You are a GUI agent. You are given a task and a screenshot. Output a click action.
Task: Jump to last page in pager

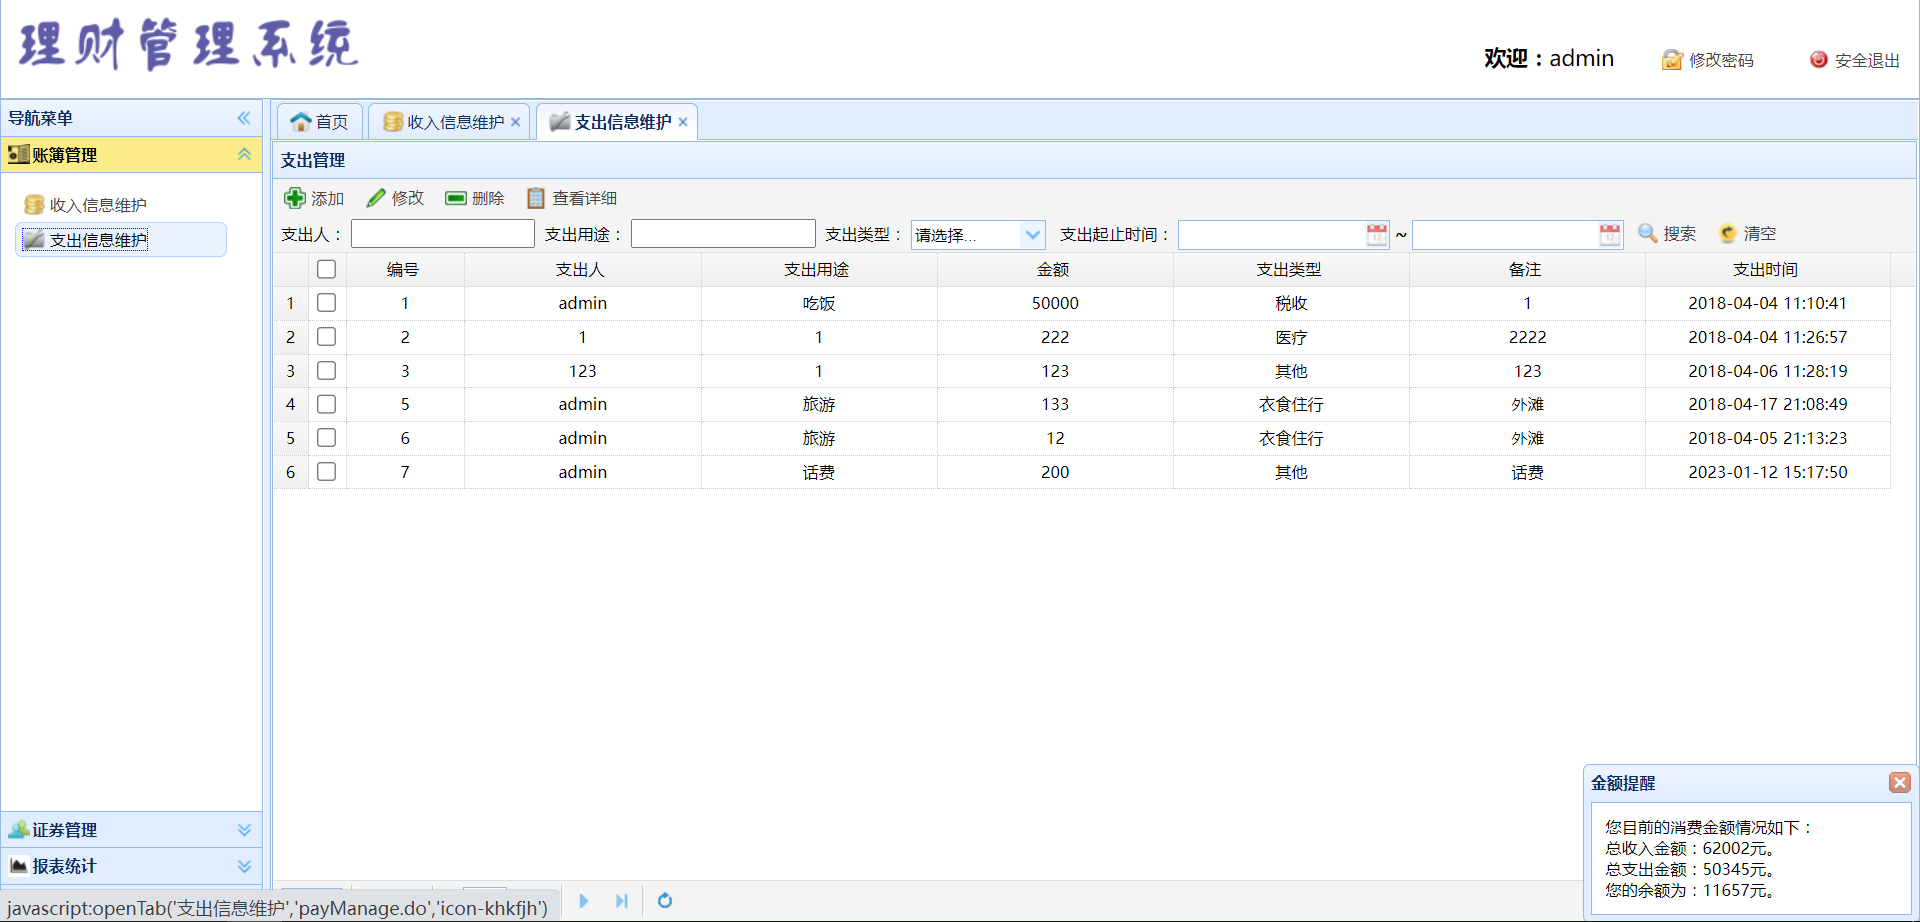622,901
